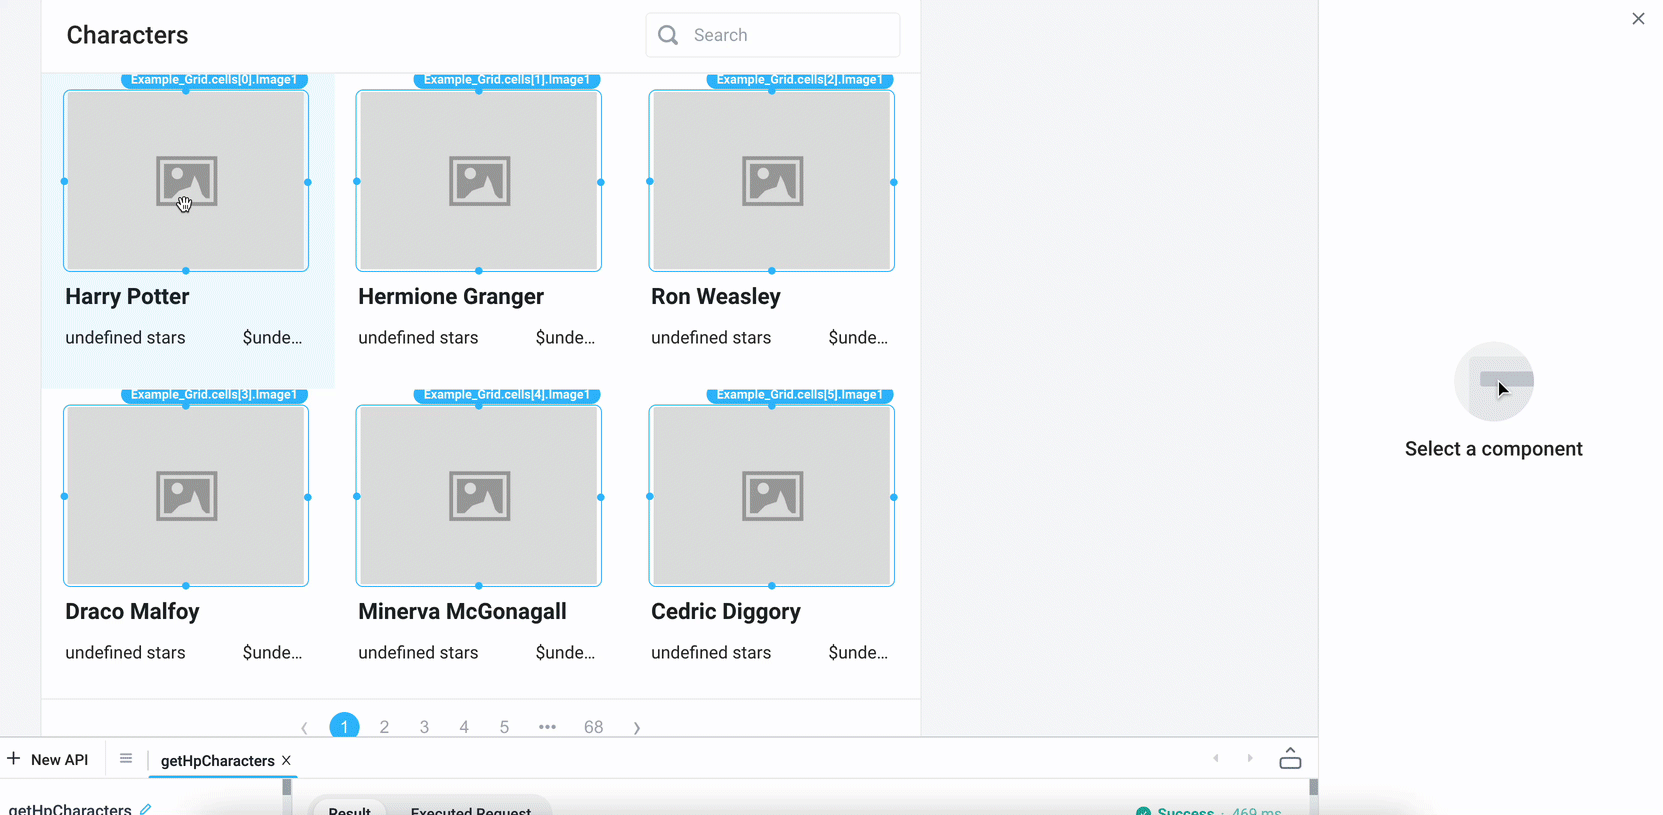
Task: Select Hermione Granger's image placeholder
Action: pos(479,181)
